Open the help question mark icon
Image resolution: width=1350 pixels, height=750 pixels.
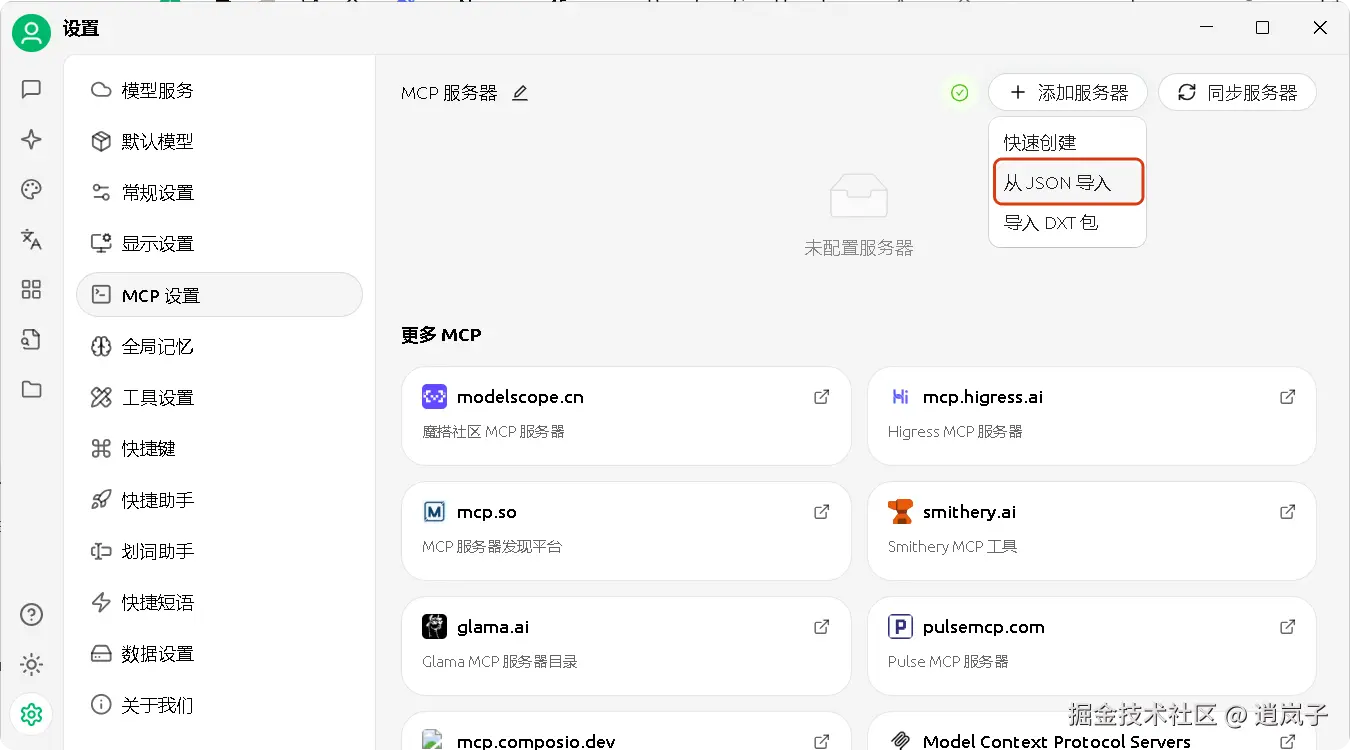[x=32, y=614]
